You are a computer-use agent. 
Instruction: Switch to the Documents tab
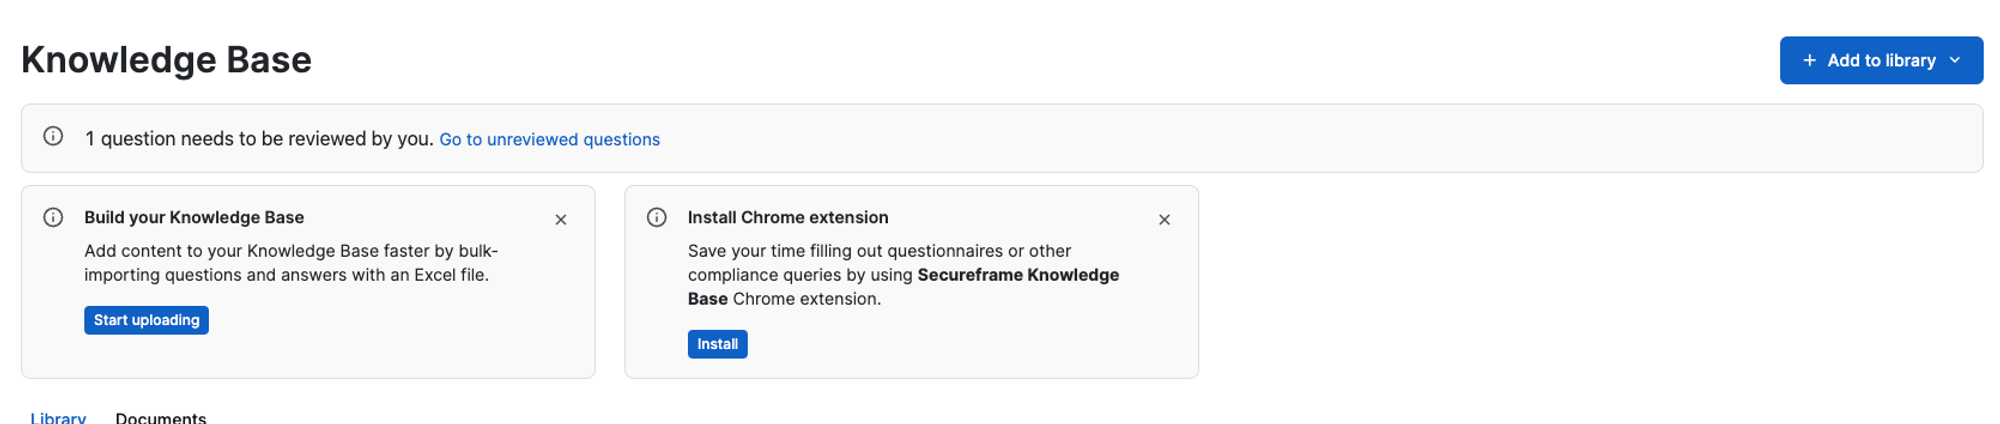tap(161, 417)
